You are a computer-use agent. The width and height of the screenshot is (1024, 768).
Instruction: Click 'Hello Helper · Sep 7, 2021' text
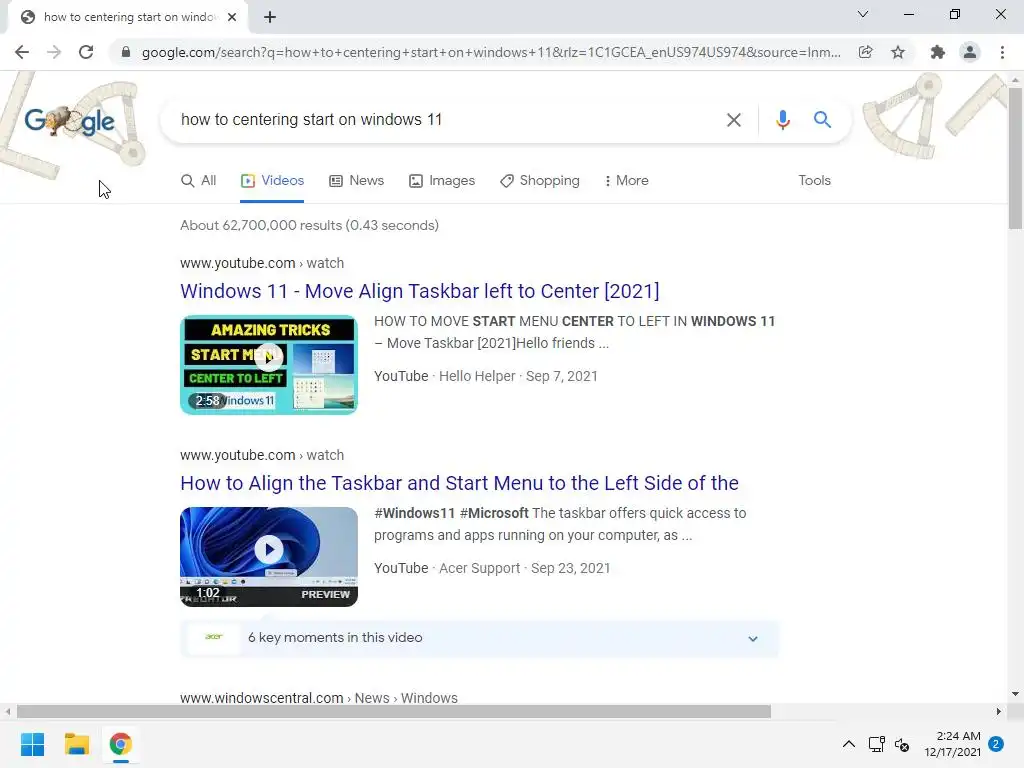click(519, 376)
